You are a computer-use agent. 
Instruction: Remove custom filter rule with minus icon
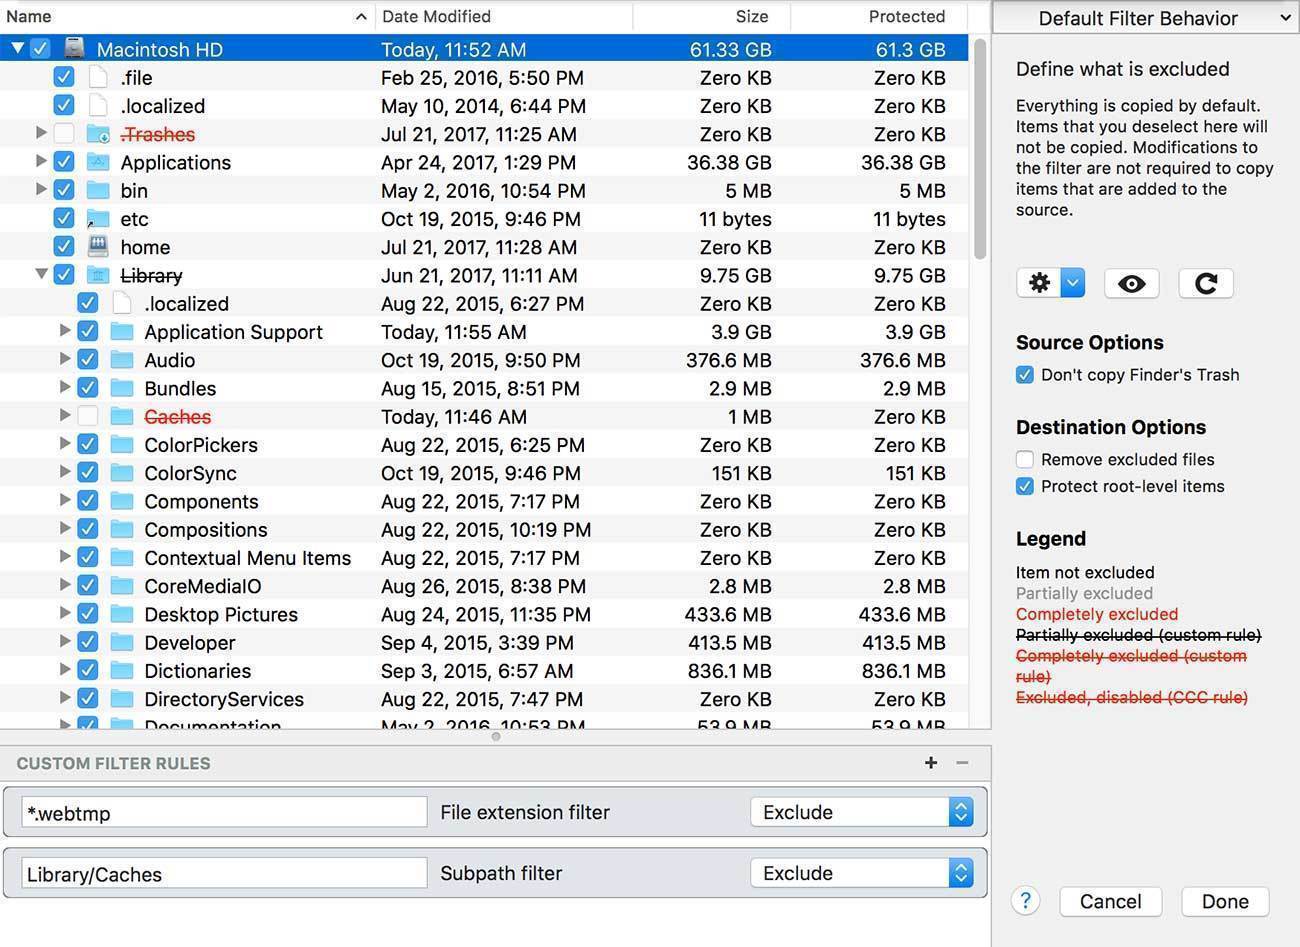coord(962,763)
